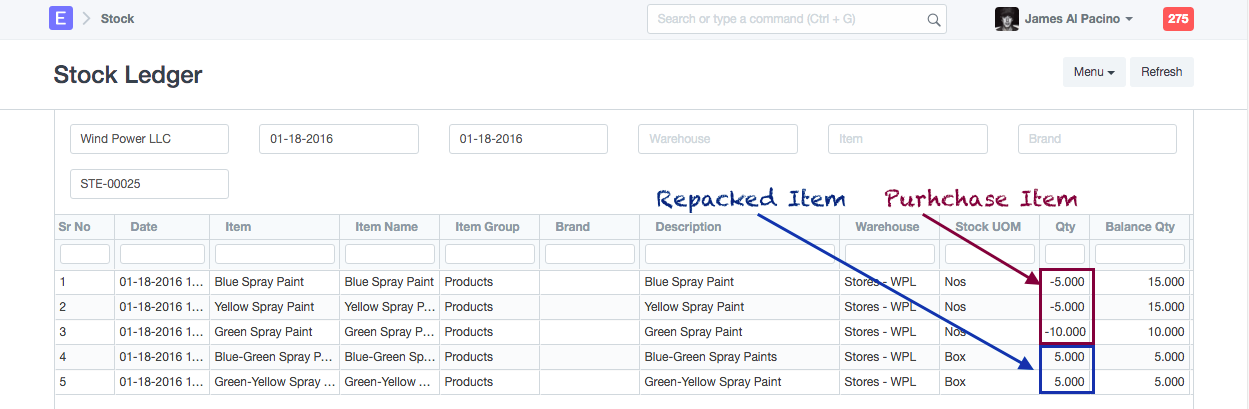
Task: Click the Description column filter box
Action: 739,254
